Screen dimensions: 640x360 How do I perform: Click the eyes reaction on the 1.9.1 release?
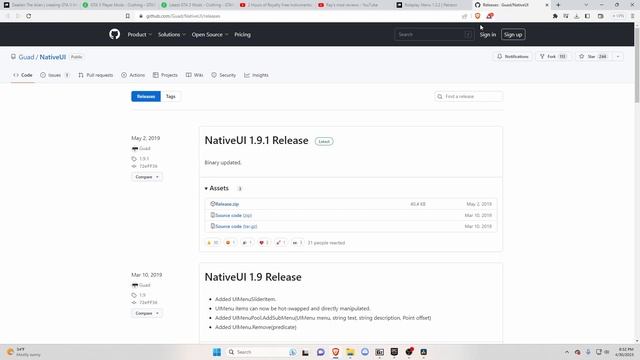297,243
